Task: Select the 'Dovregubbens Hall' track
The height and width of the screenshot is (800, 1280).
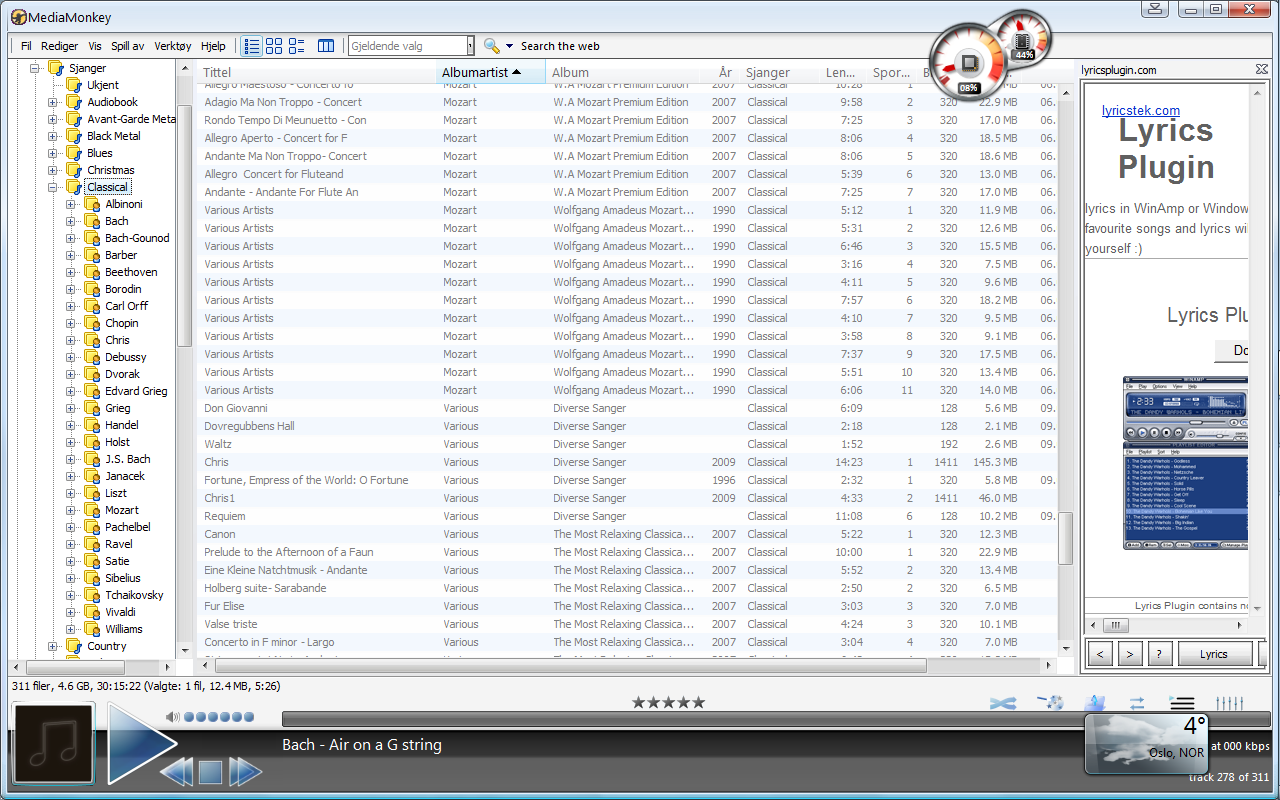Action: (x=627, y=426)
